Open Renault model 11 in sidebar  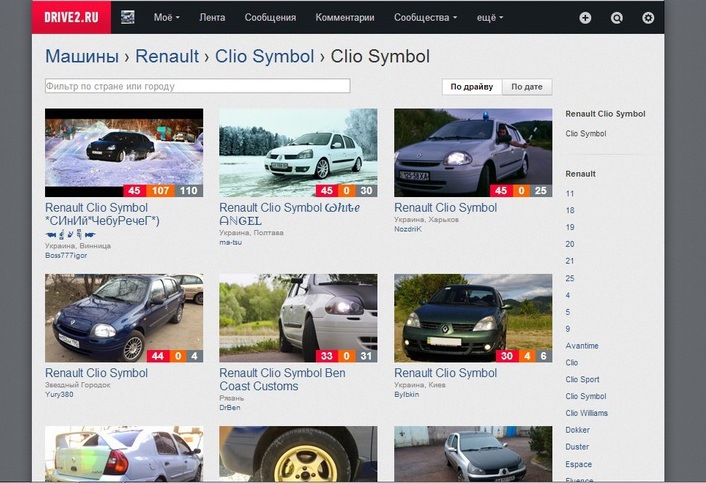(570, 194)
